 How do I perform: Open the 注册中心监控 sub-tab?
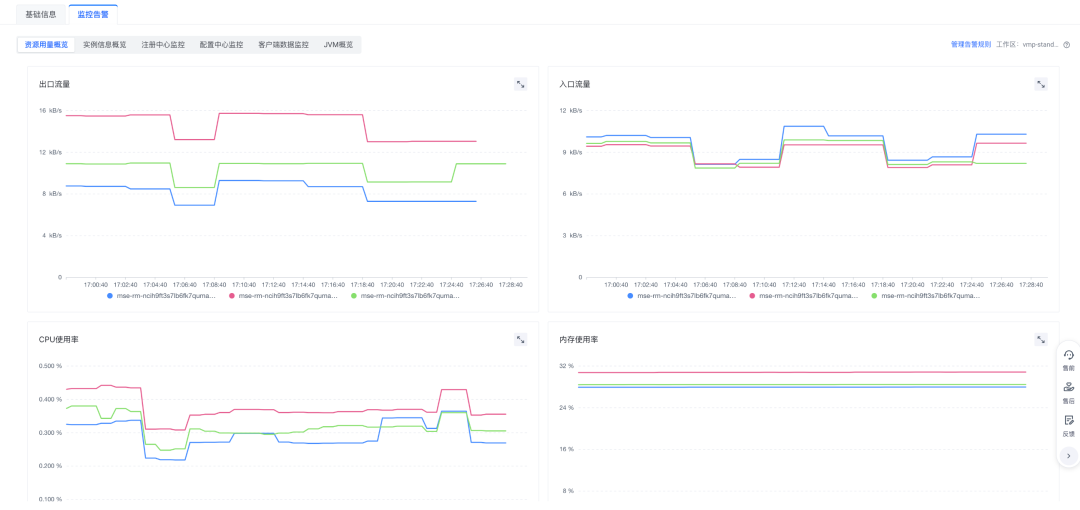click(163, 45)
